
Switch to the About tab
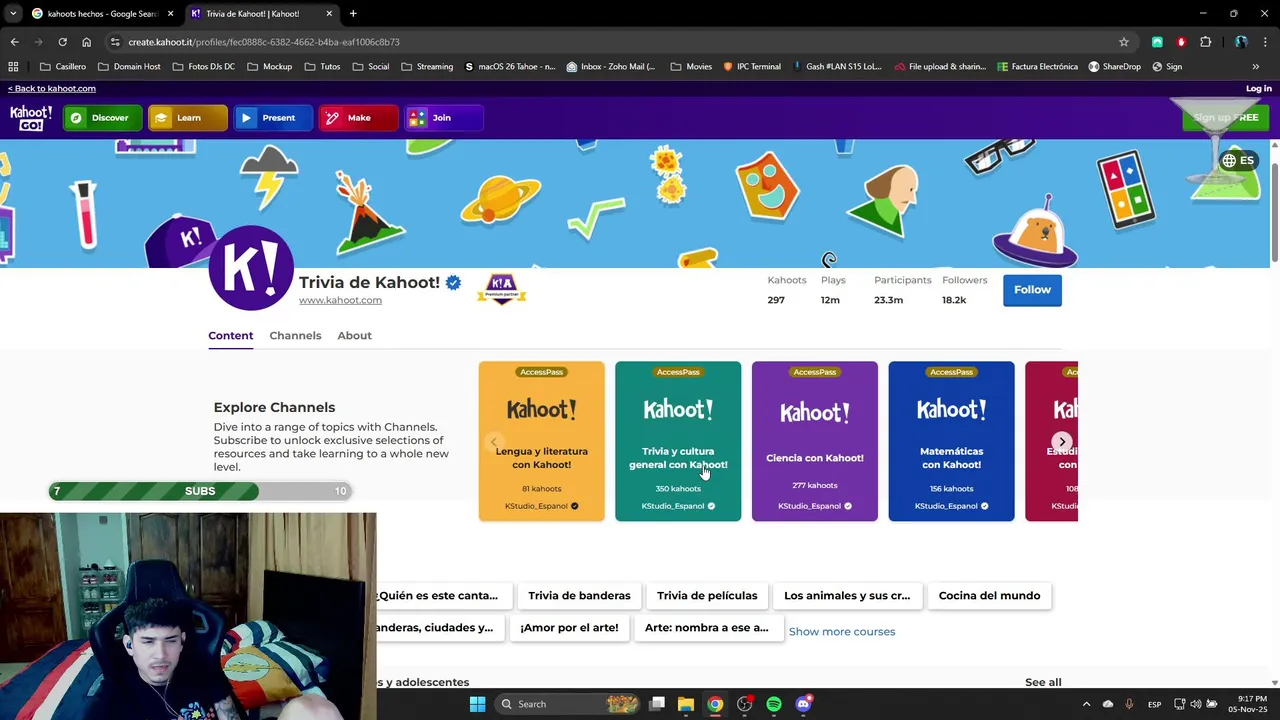354,336
